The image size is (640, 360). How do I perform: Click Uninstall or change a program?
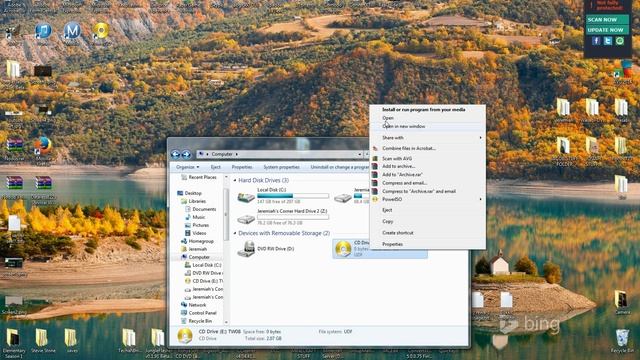coord(339,167)
